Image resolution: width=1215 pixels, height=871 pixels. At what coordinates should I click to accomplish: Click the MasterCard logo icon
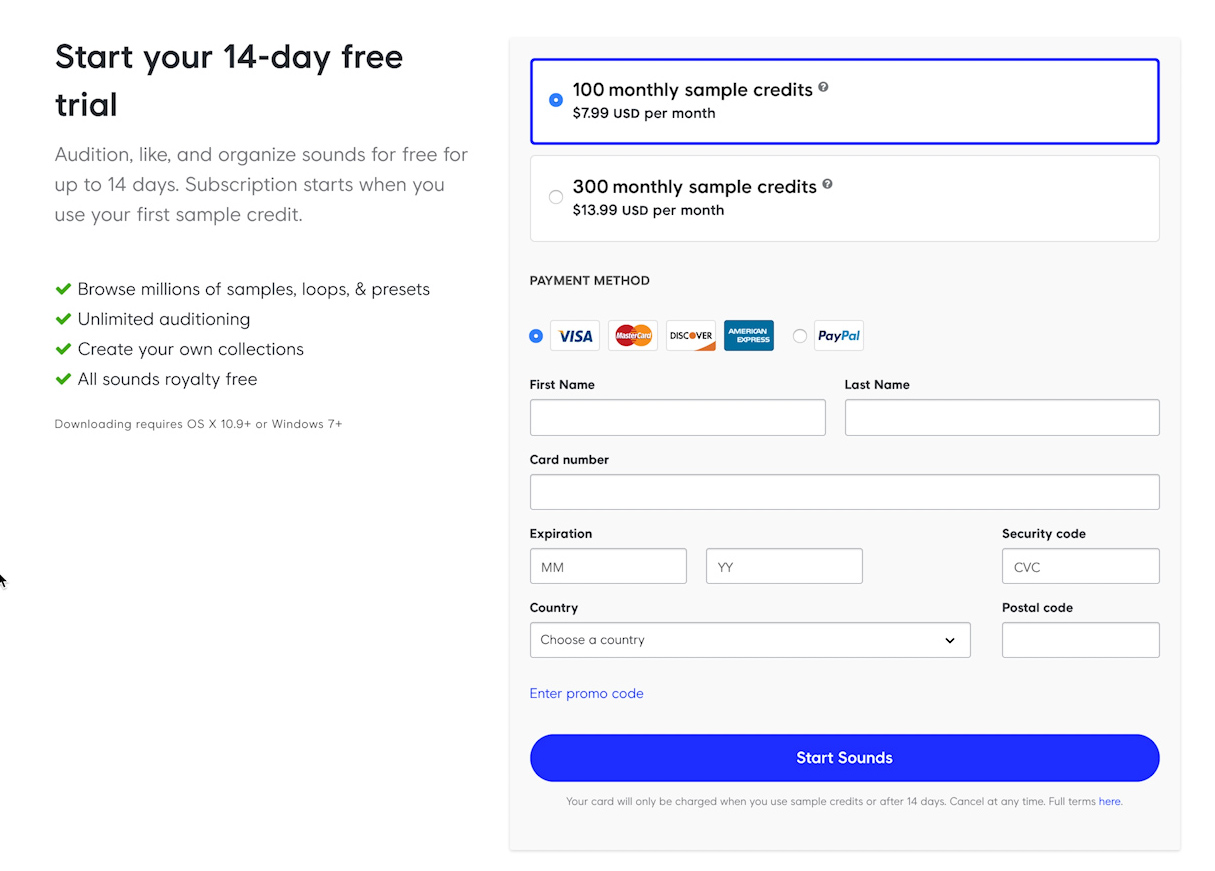633,336
